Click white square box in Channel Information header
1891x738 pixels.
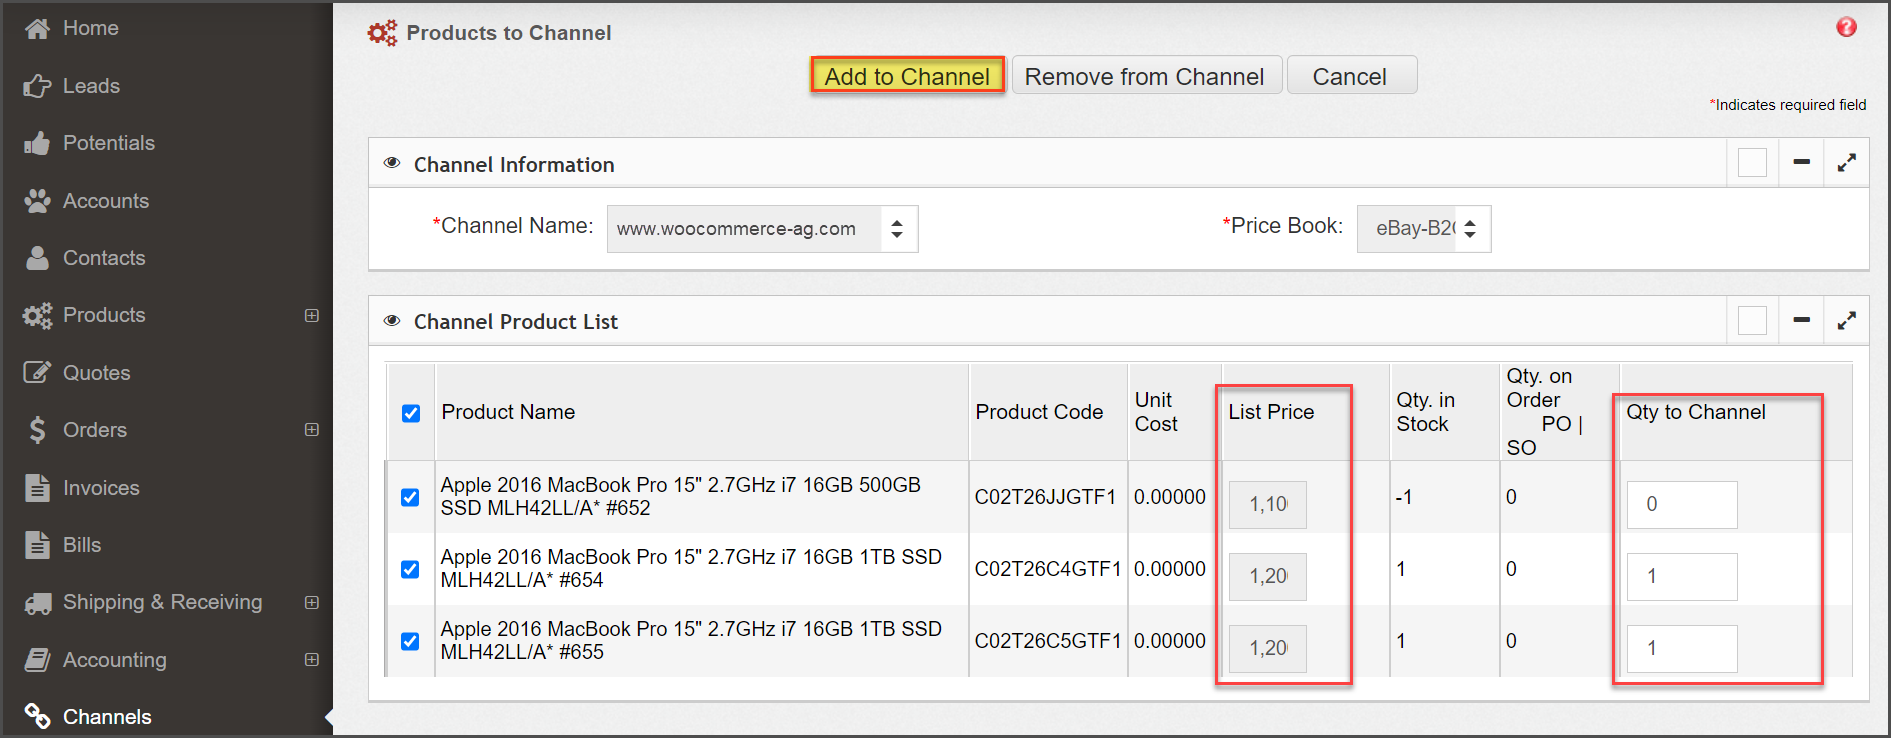1752,162
